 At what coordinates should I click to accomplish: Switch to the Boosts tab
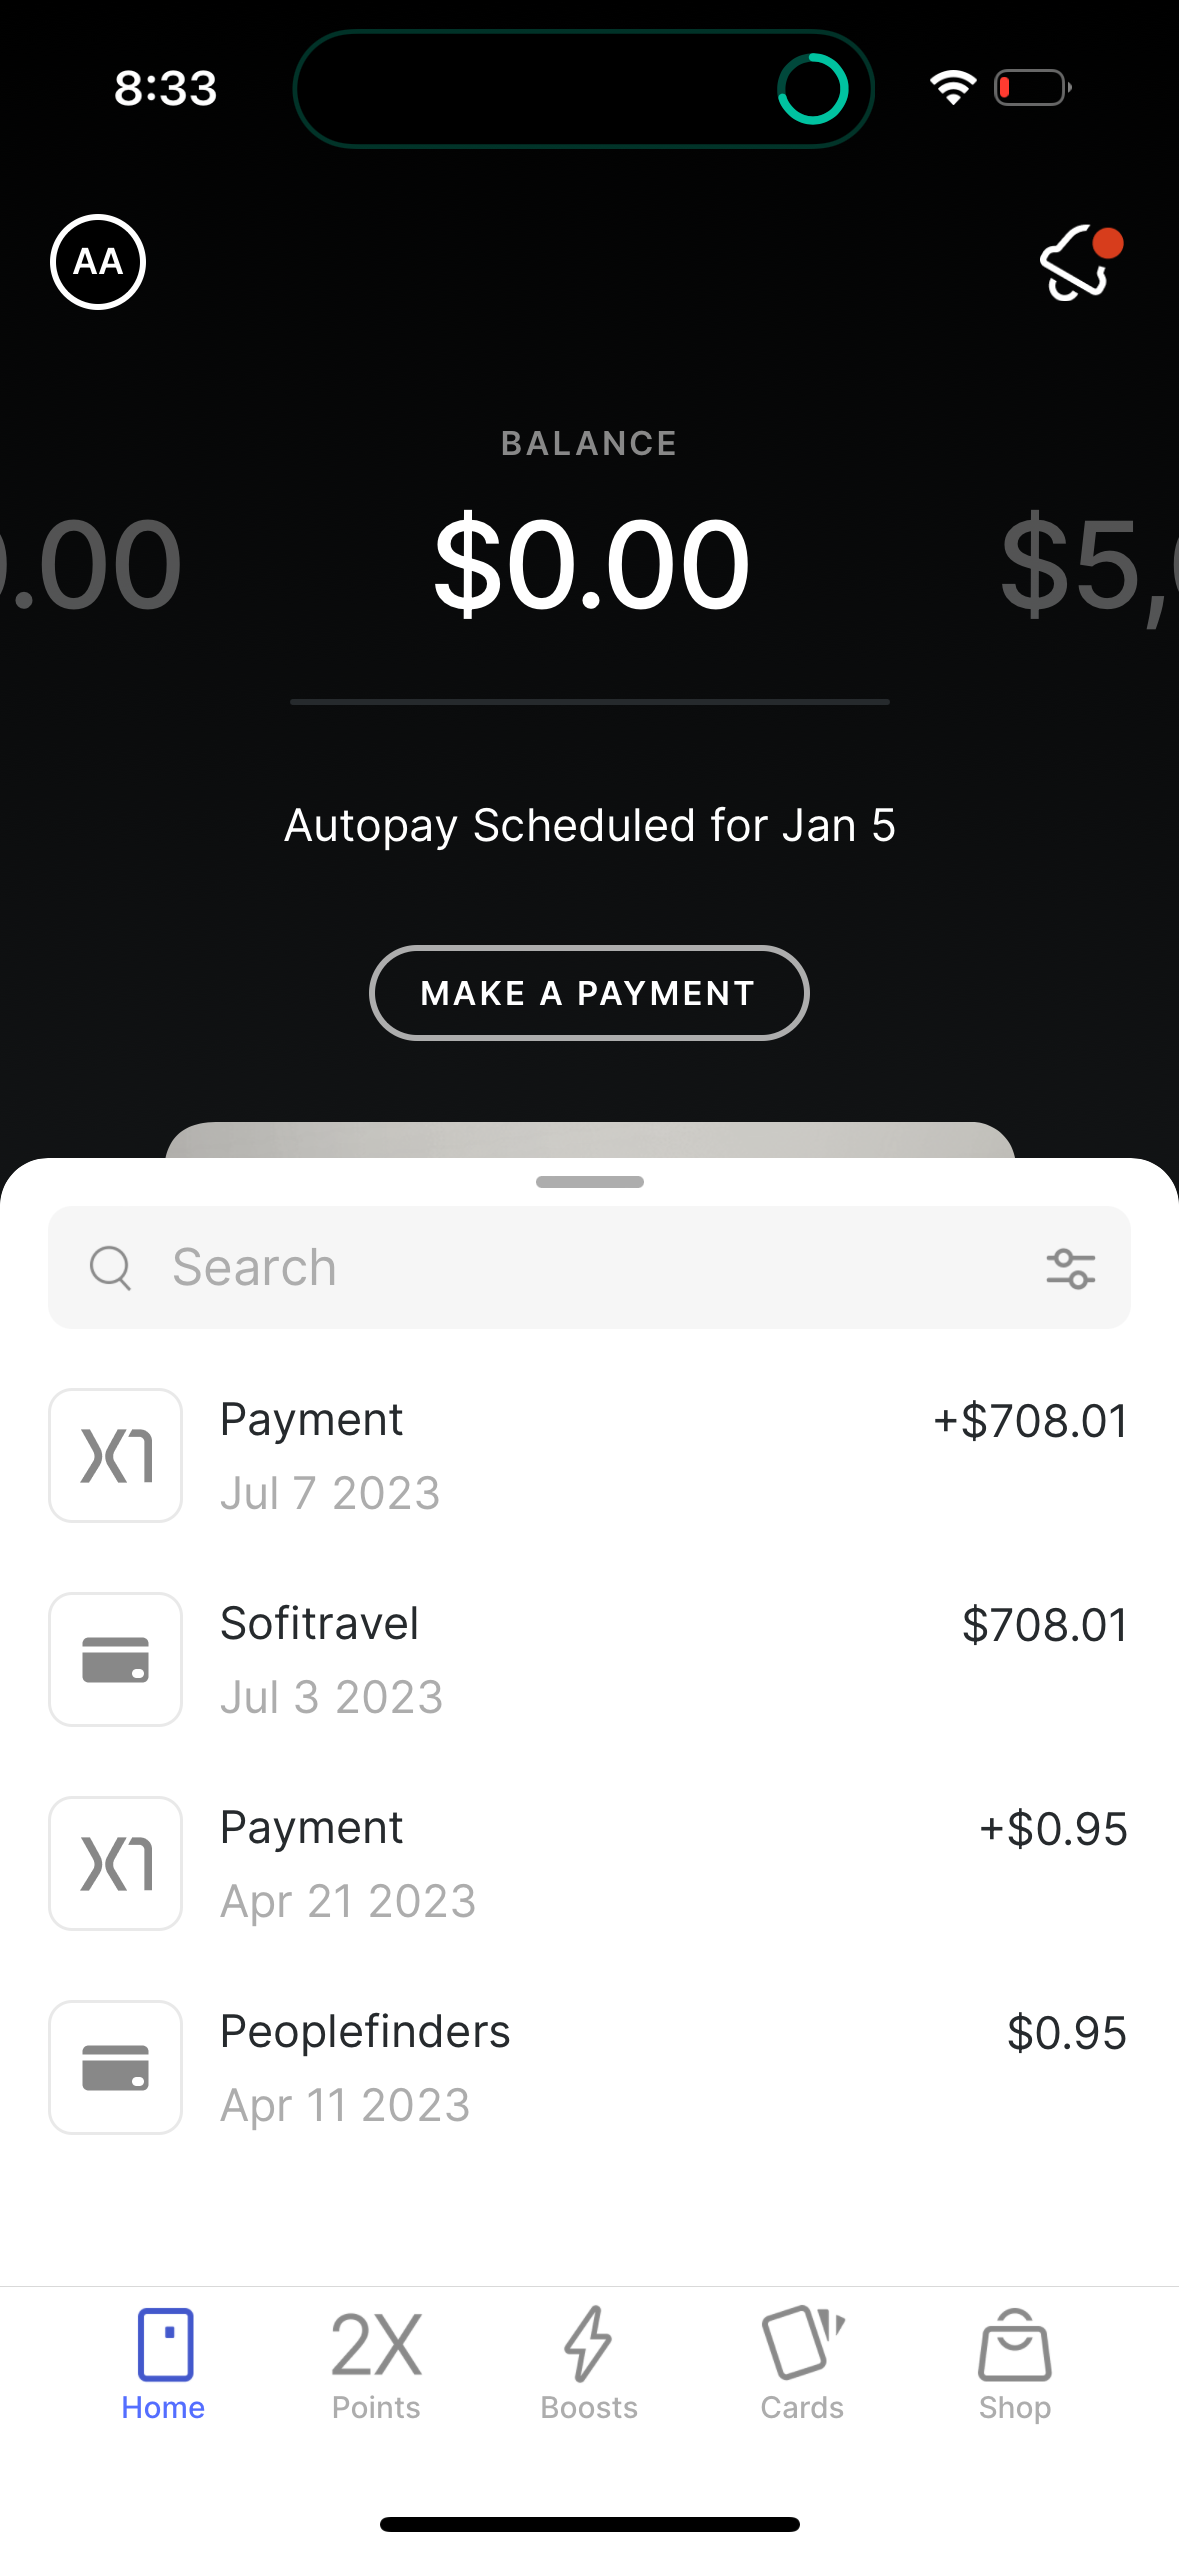coord(589,2364)
